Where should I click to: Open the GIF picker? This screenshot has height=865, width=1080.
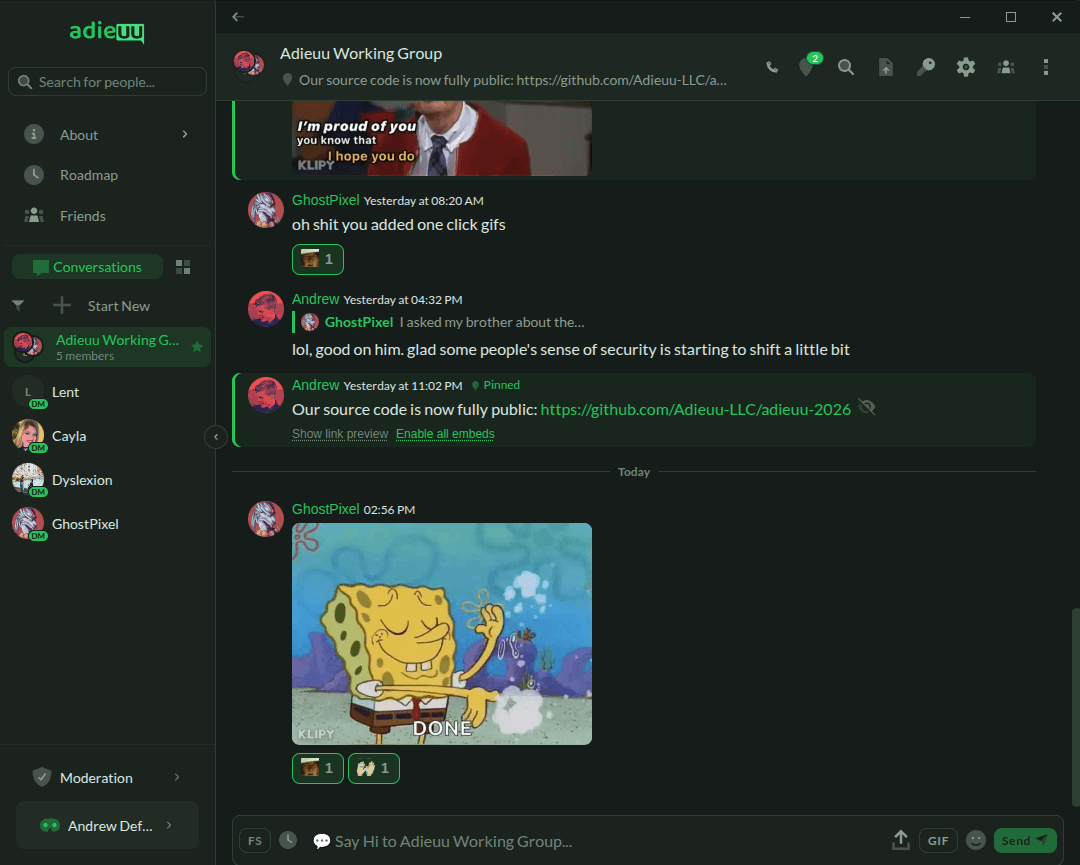[937, 841]
